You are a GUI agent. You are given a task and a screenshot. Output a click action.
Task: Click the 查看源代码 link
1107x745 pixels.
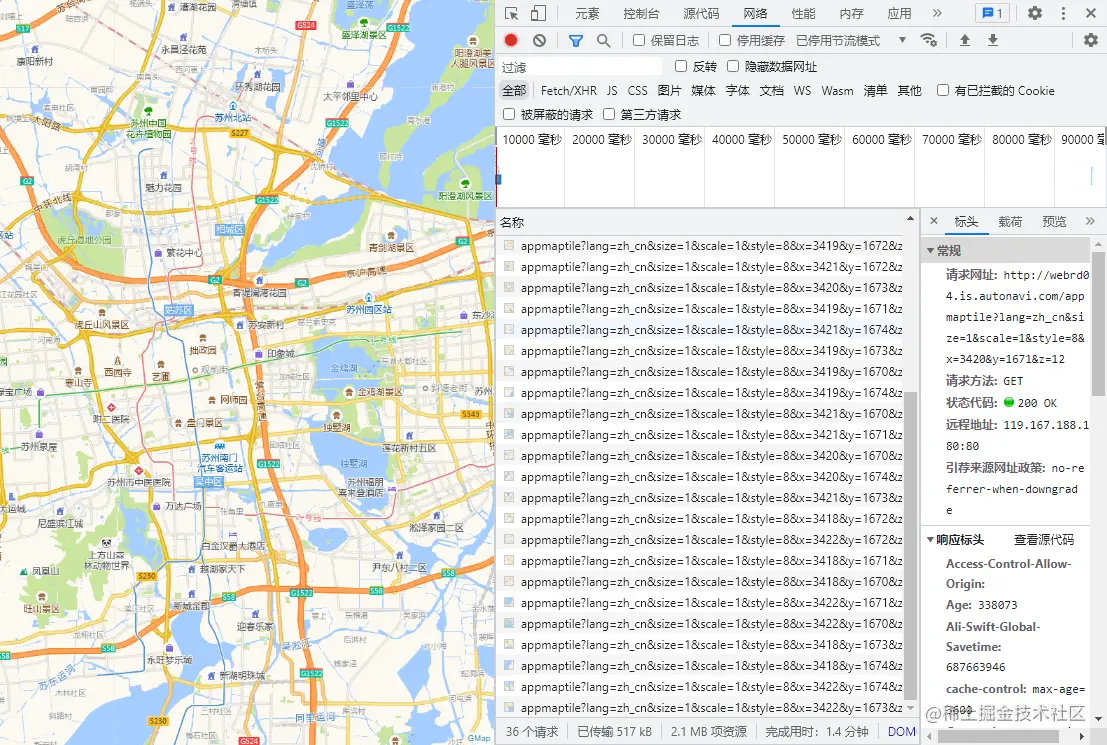[1044, 539]
